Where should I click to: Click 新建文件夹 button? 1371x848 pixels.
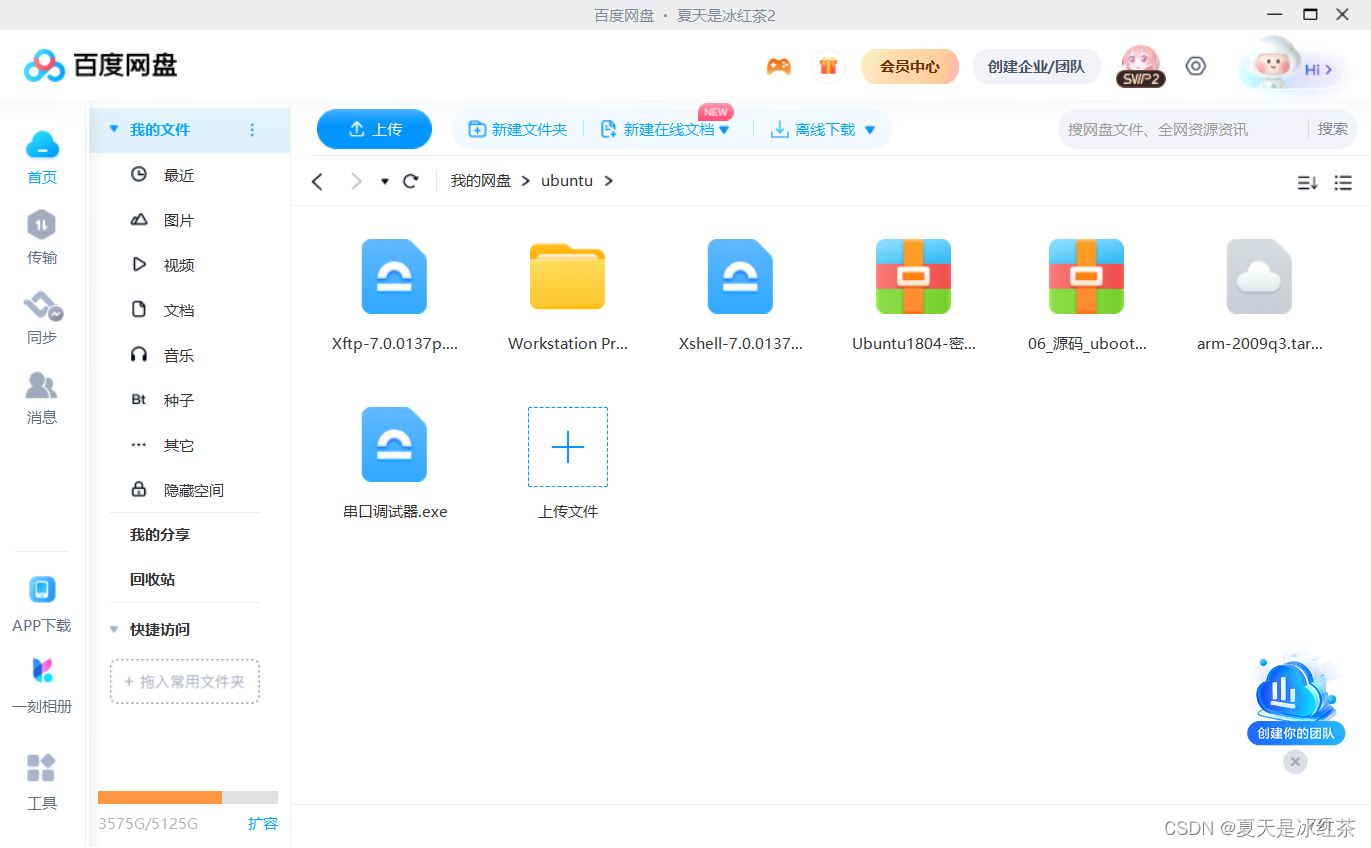[518, 130]
